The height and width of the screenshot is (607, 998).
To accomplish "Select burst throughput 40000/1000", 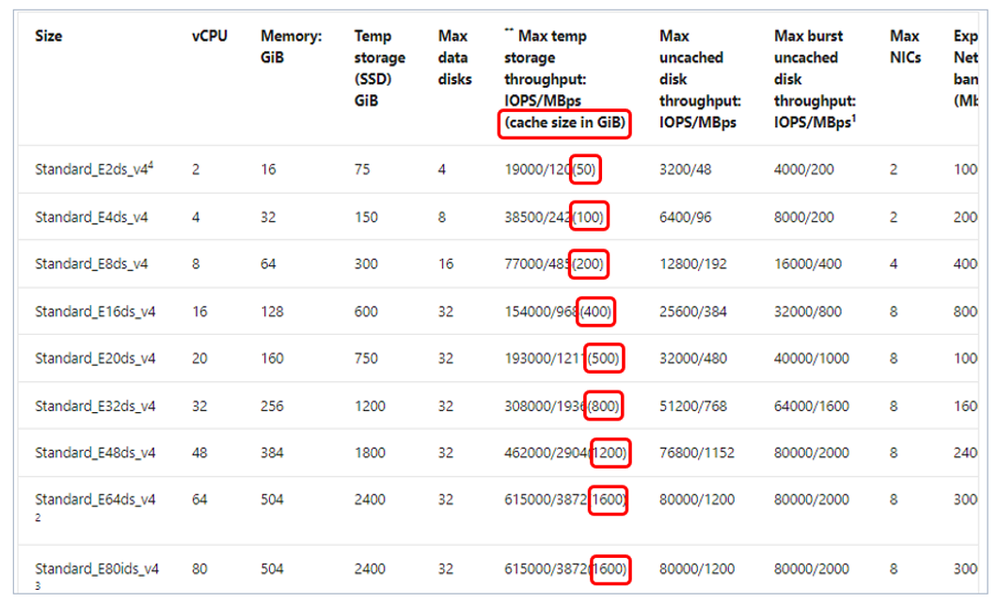I will (812, 359).
